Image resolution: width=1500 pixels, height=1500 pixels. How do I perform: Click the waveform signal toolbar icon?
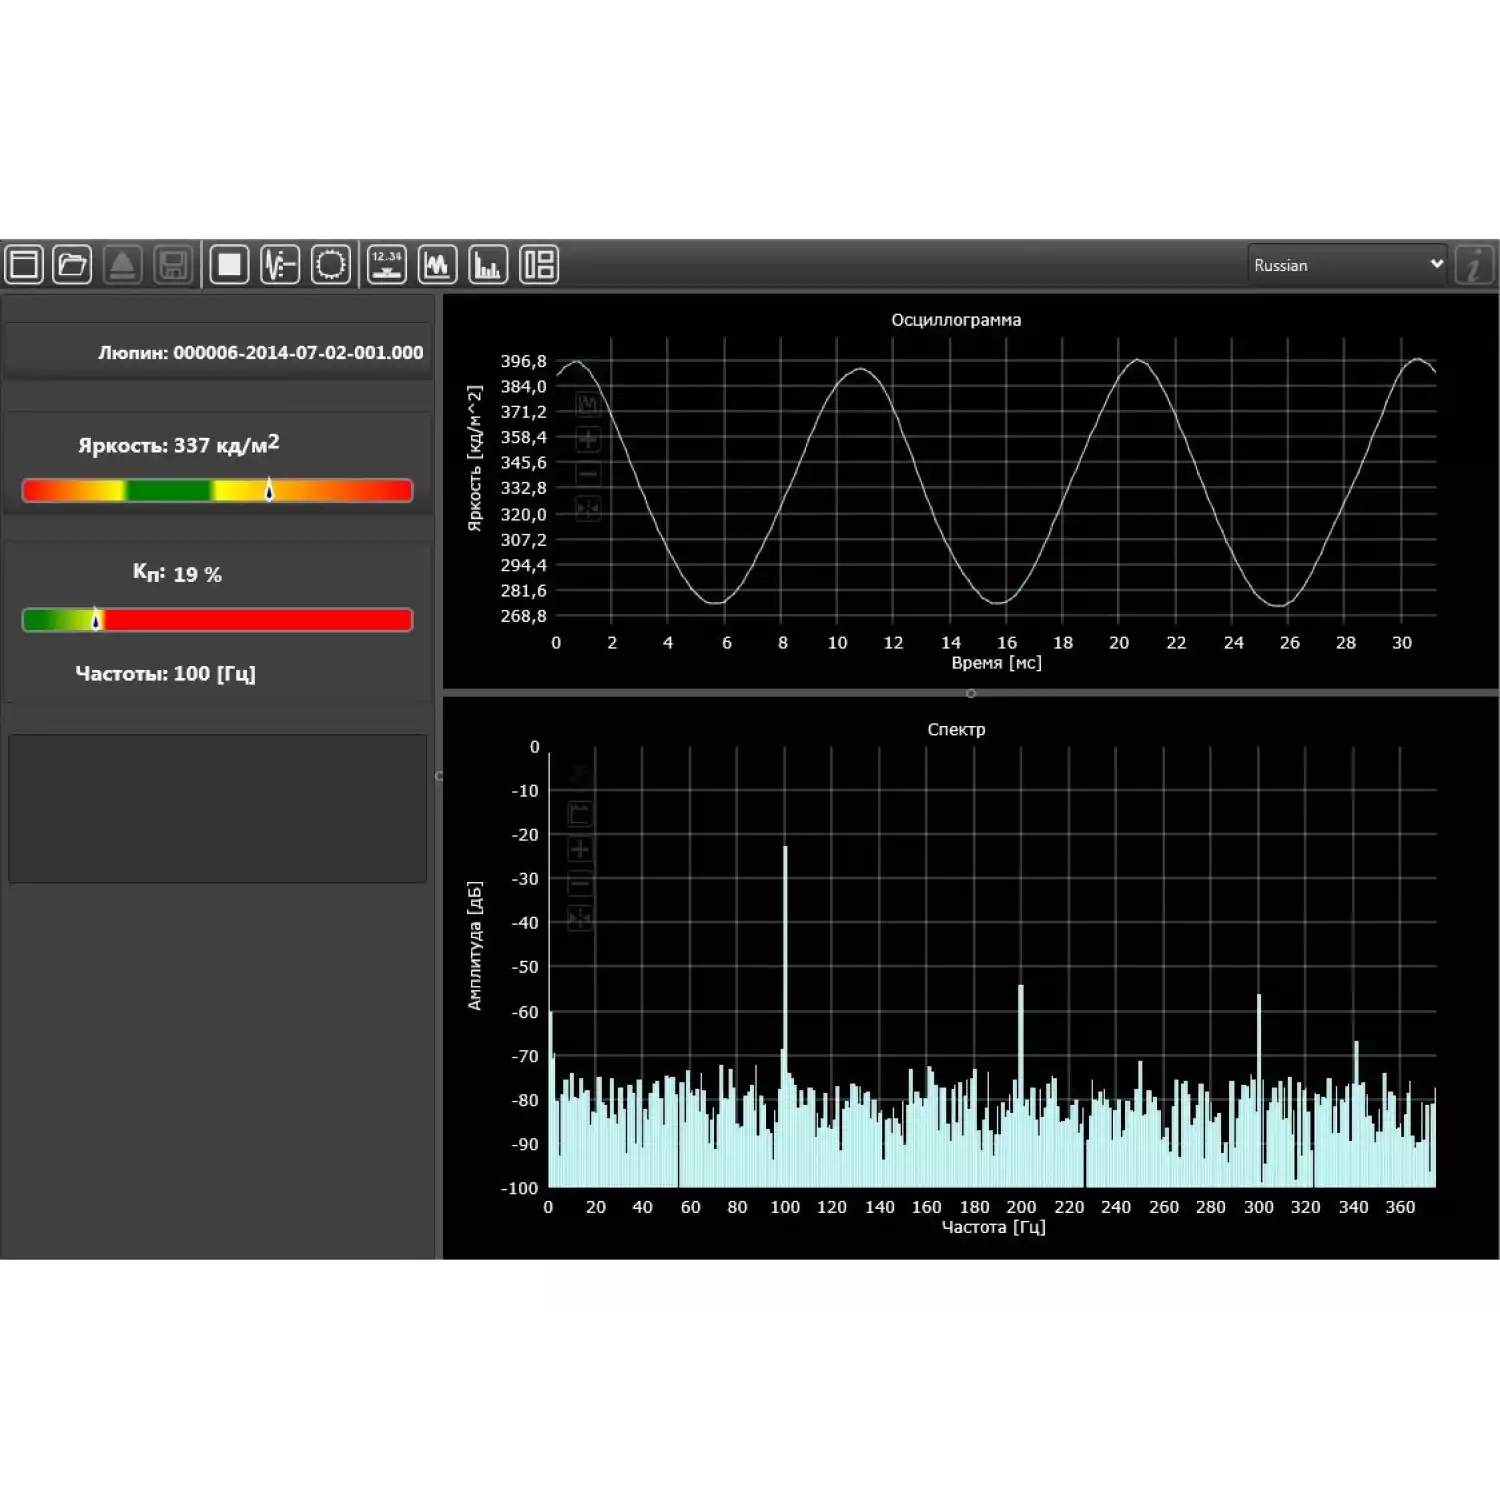coord(280,265)
